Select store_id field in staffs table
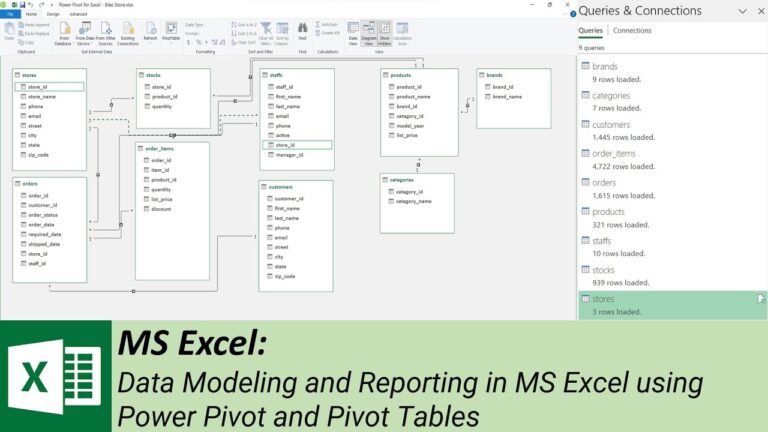The image size is (768, 432). point(297,145)
